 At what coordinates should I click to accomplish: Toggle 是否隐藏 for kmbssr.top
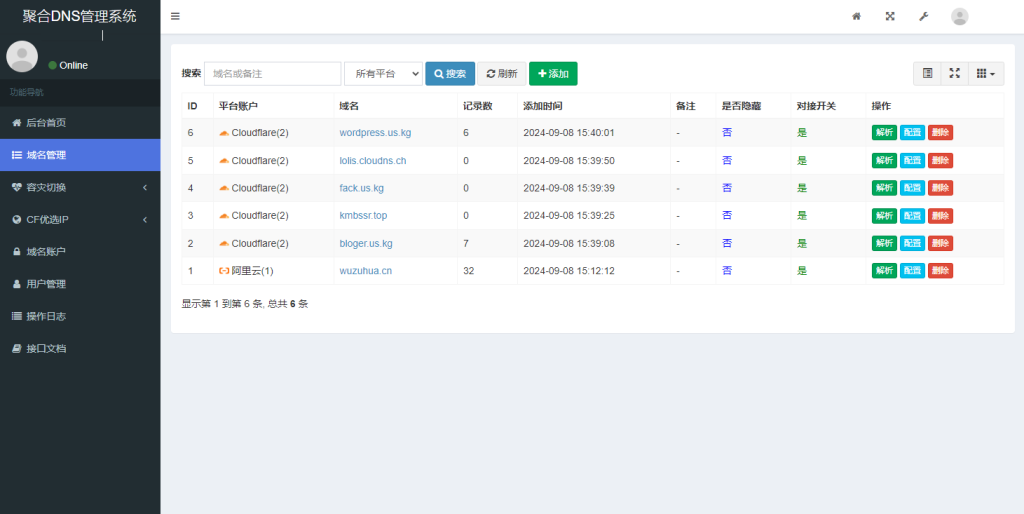pyautogui.click(x=727, y=216)
